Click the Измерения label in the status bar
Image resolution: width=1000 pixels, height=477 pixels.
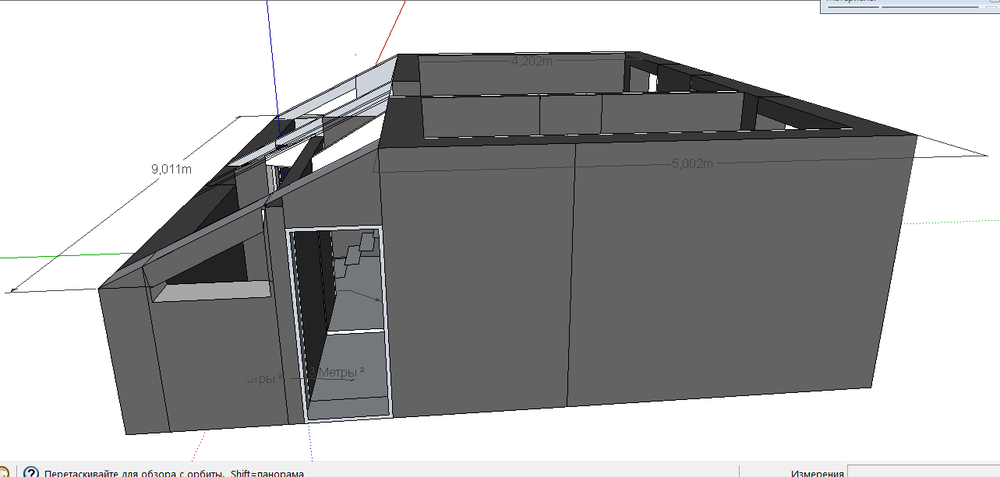[x=818, y=474]
